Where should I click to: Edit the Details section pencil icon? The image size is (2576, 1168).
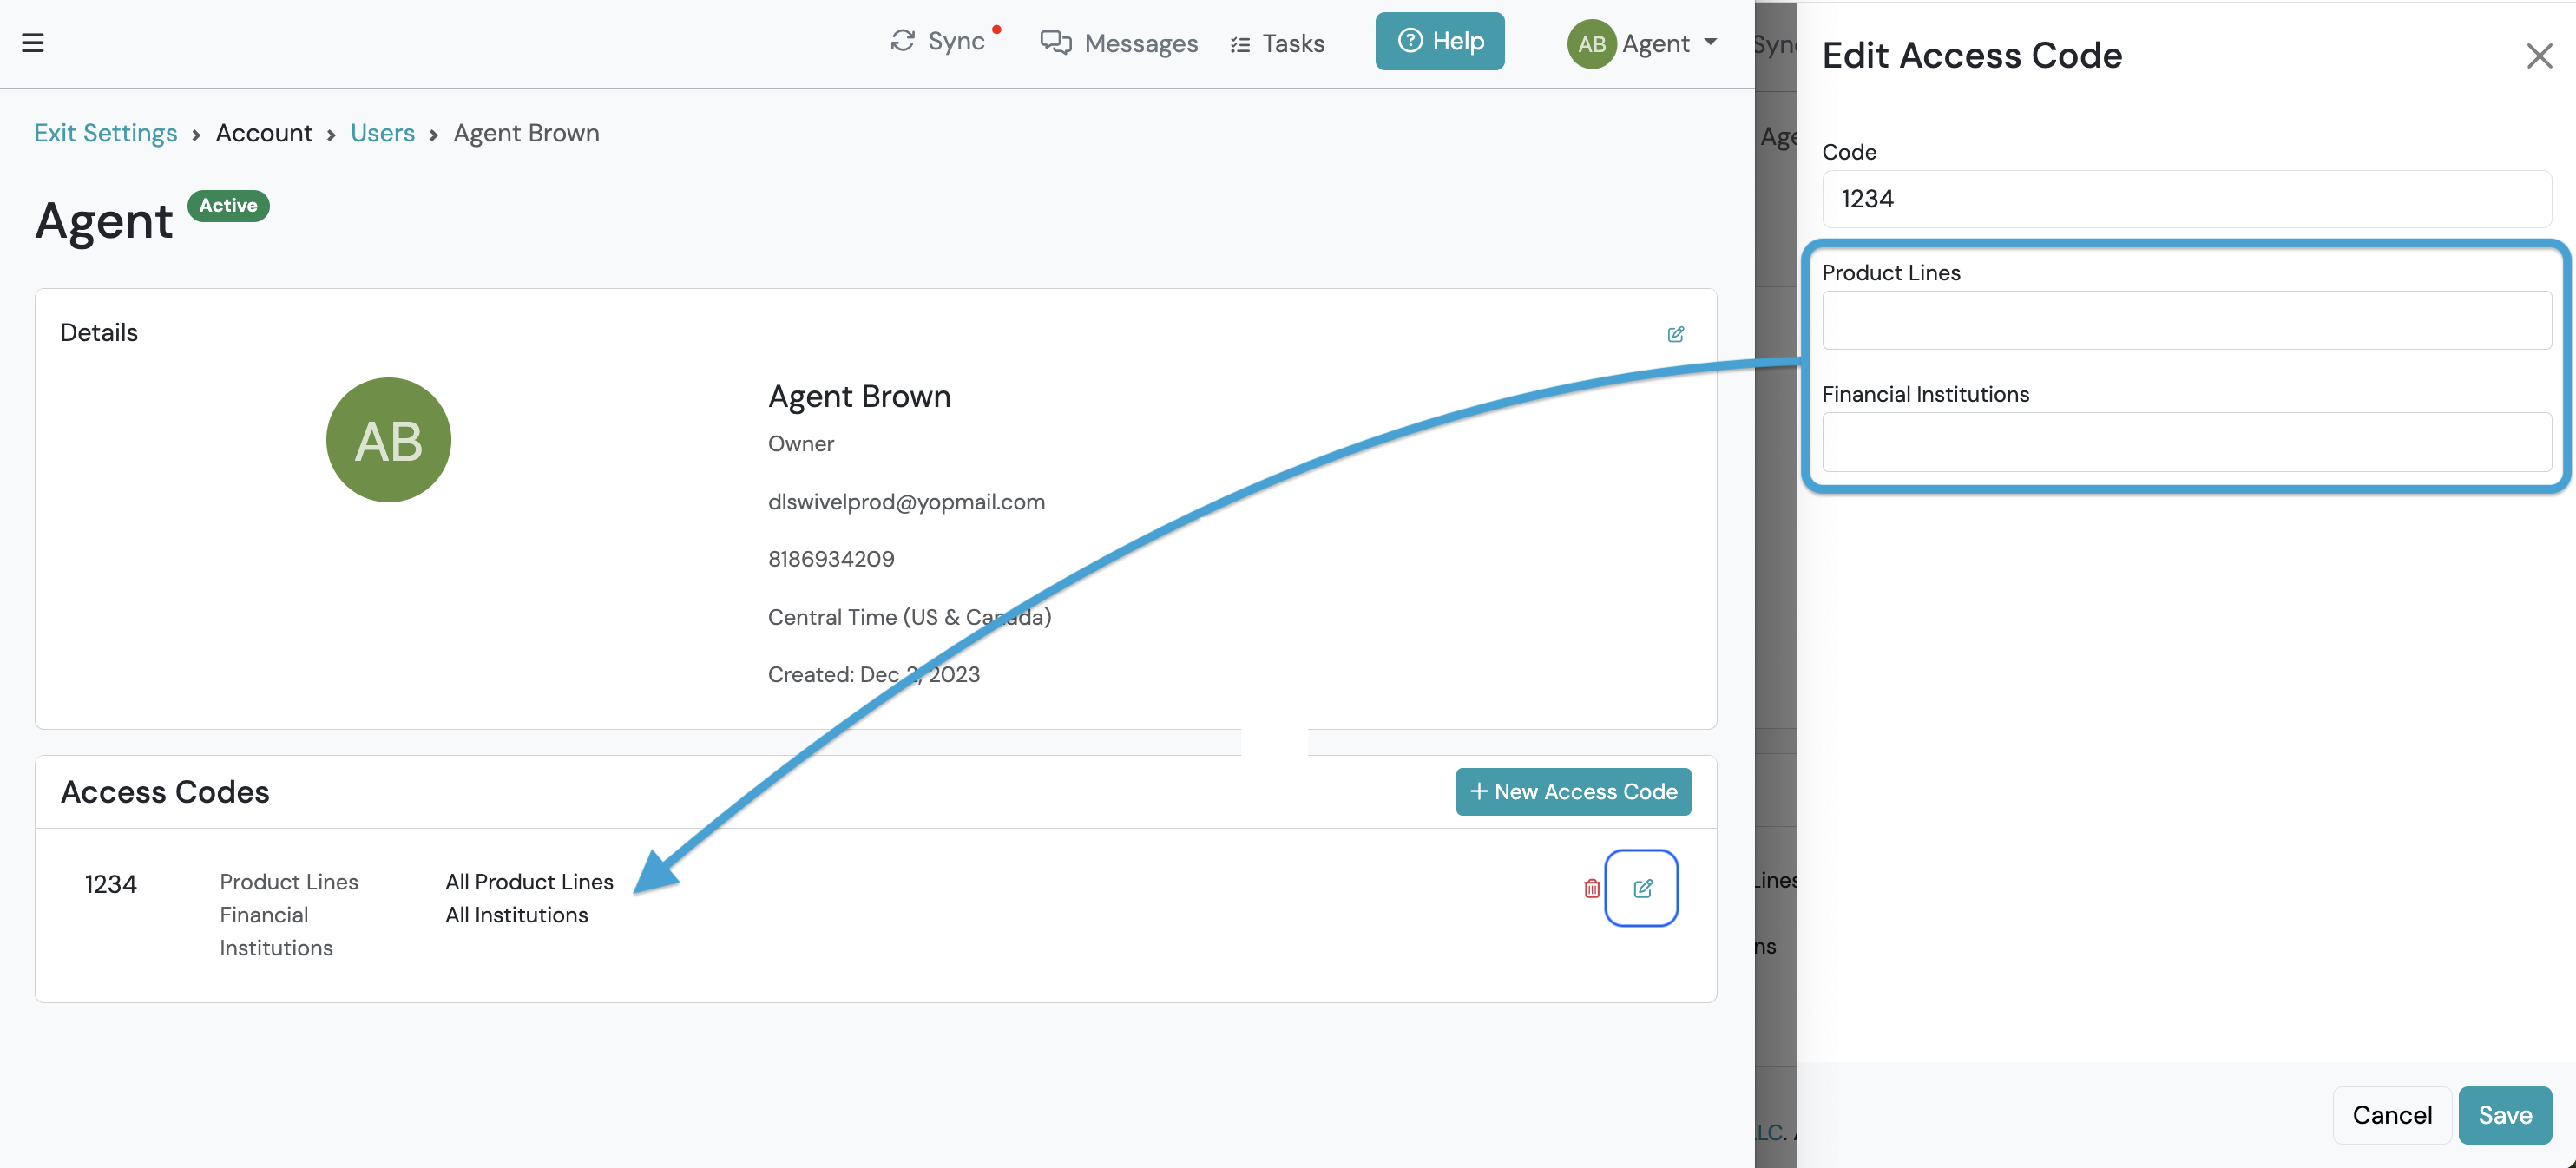(1675, 334)
